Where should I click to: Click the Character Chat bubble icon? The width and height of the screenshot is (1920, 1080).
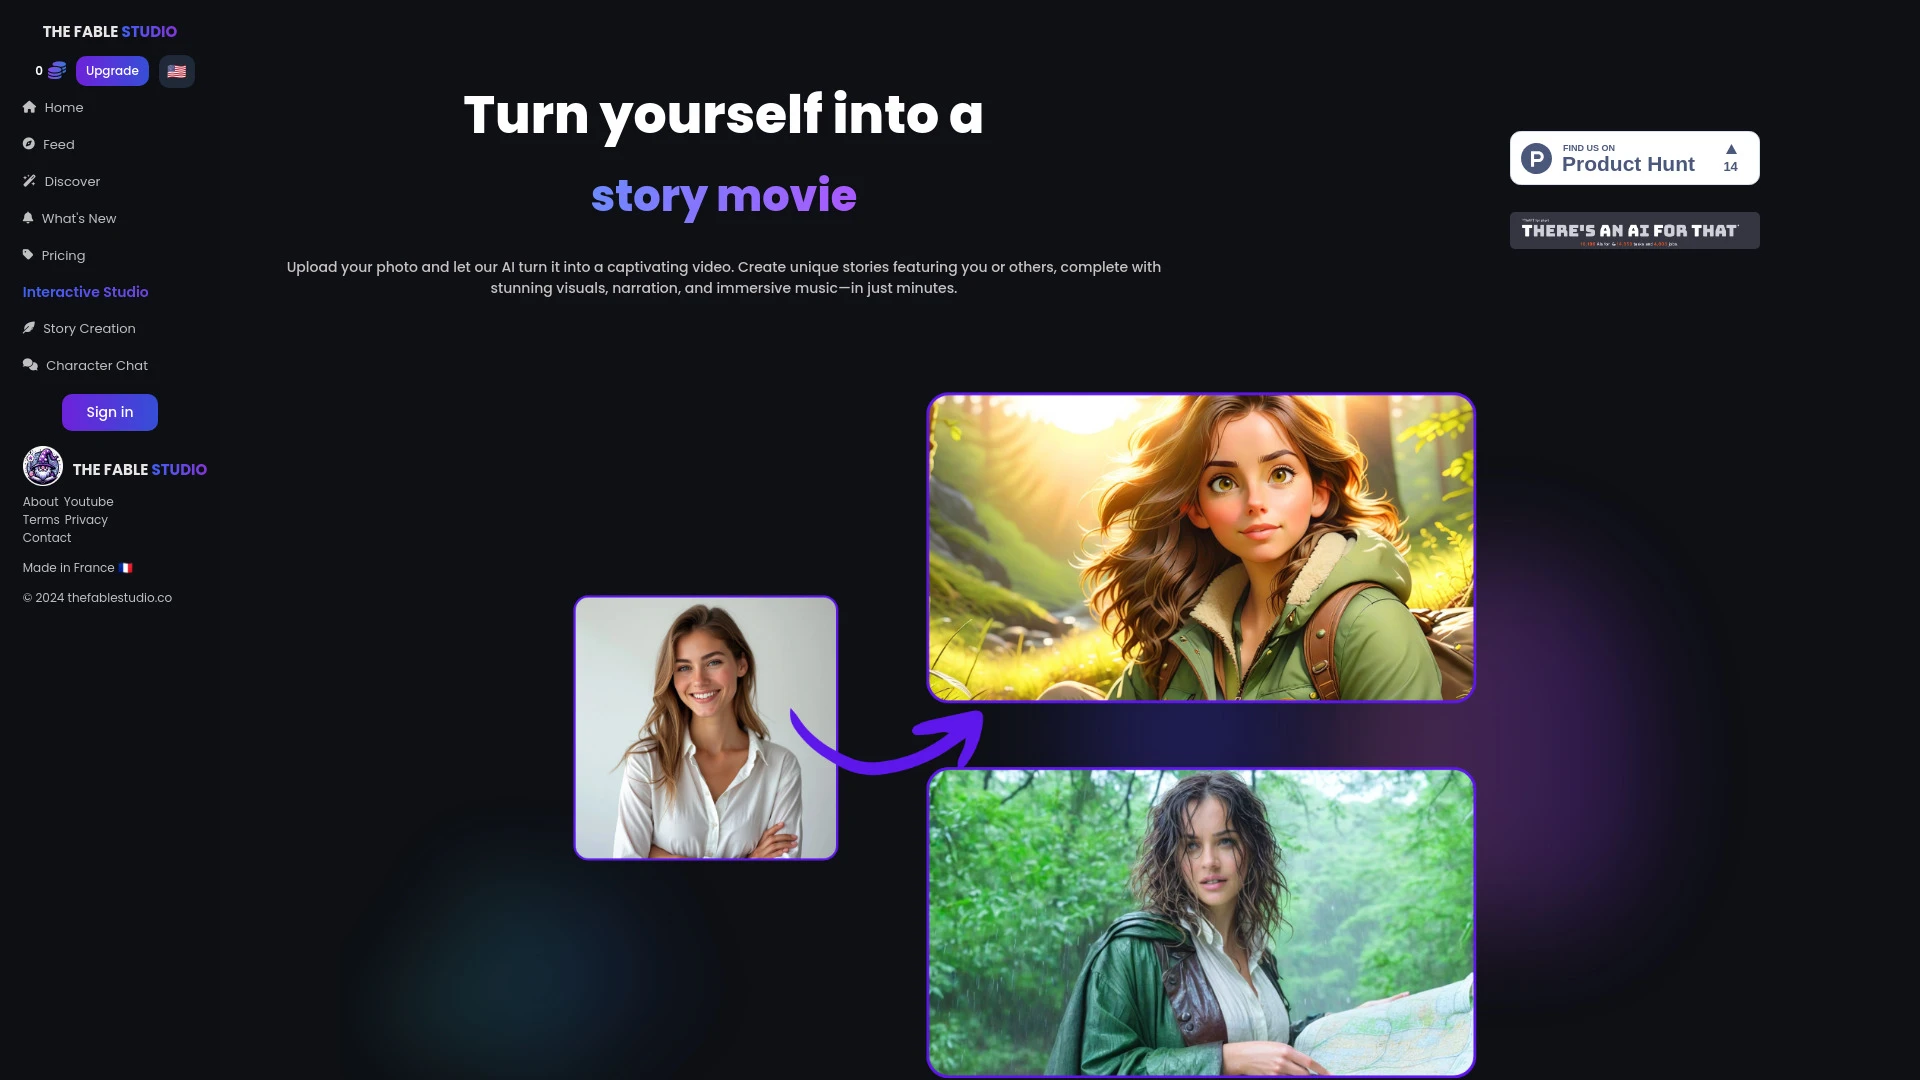coord(29,365)
